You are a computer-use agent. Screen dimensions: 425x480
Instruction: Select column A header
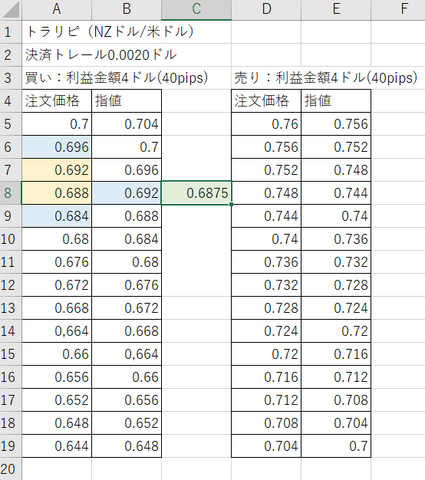point(57,9)
